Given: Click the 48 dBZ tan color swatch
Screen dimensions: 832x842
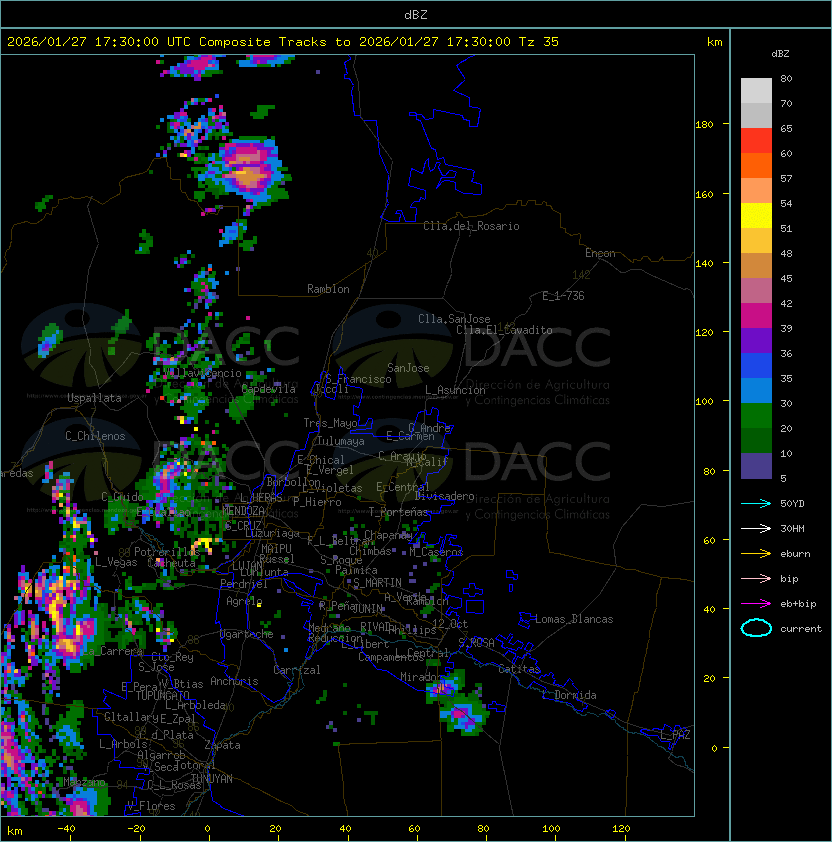Looking at the screenshot, I should coord(756,266).
